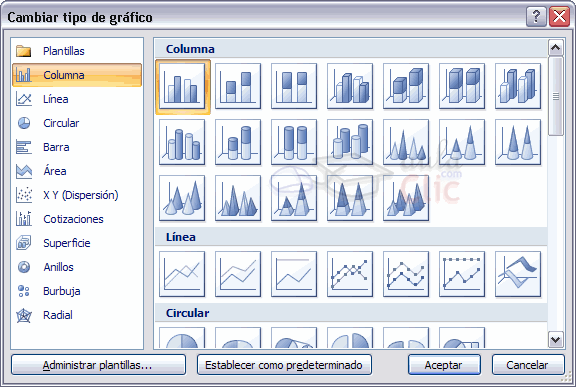Pick the 3-D pyramid chart
Image resolution: width=576 pixels, height=387 pixels.
click(406, 198)
